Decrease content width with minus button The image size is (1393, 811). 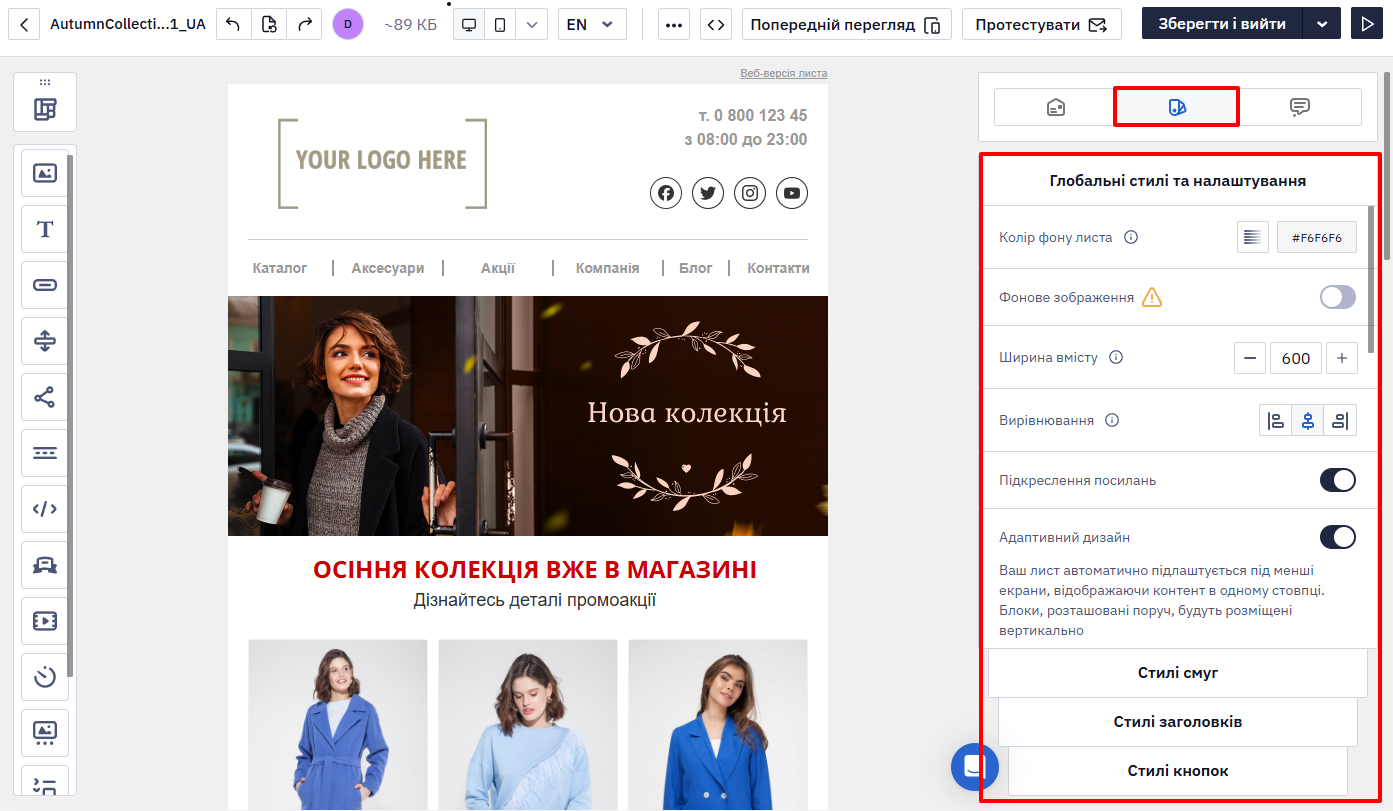click(1250, 358)
